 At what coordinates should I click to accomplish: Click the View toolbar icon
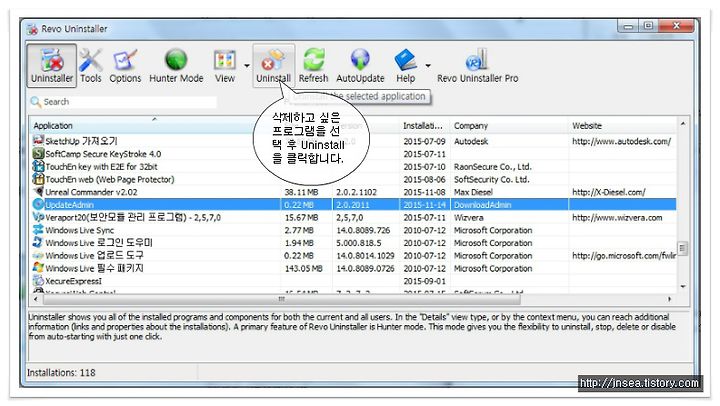[225, 65]
